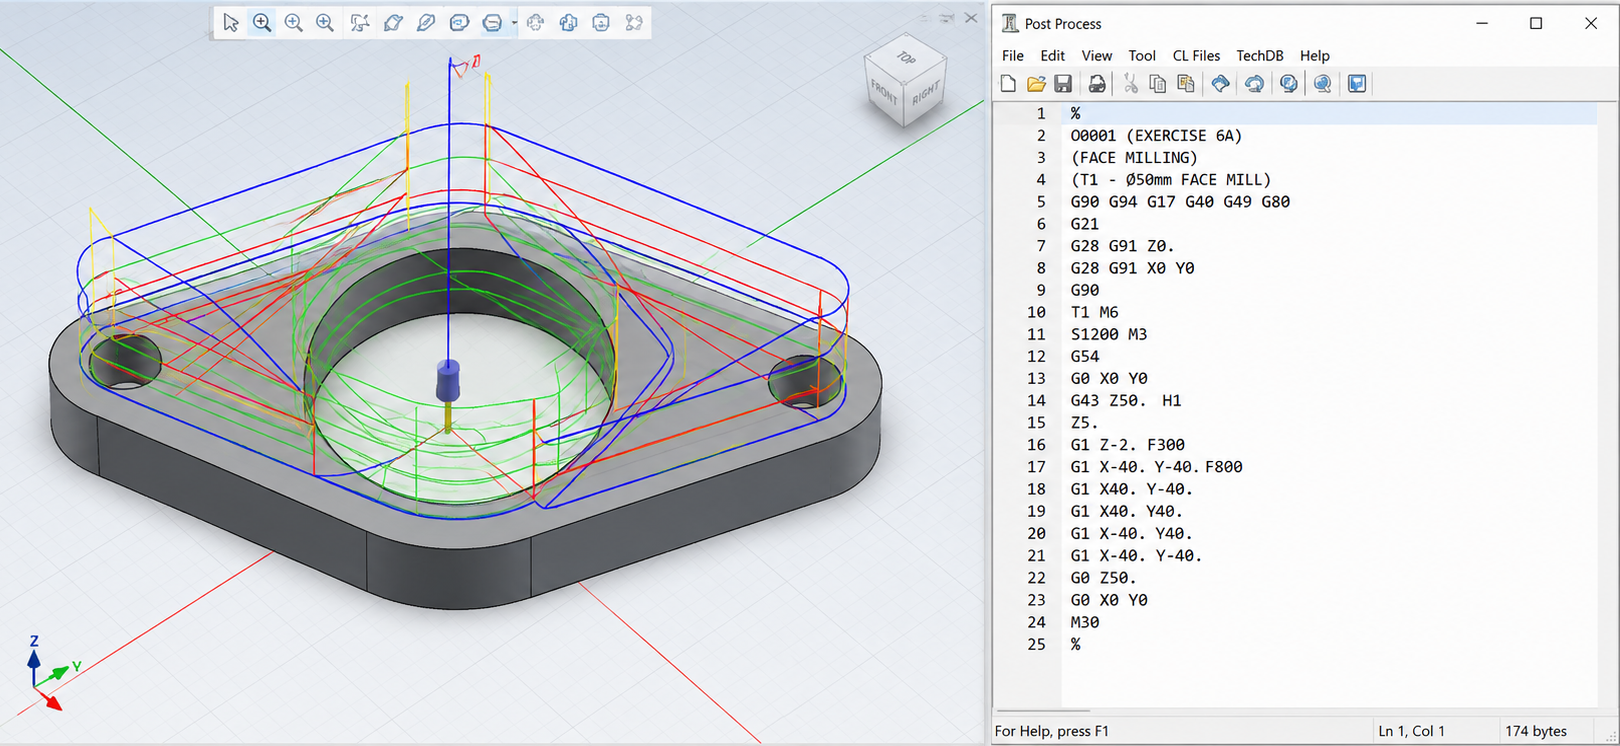Click line 'G90 G94 G17 G40 G49 G80'
The width and height of the screenshot is (1620, 746).
point(1180,202)
